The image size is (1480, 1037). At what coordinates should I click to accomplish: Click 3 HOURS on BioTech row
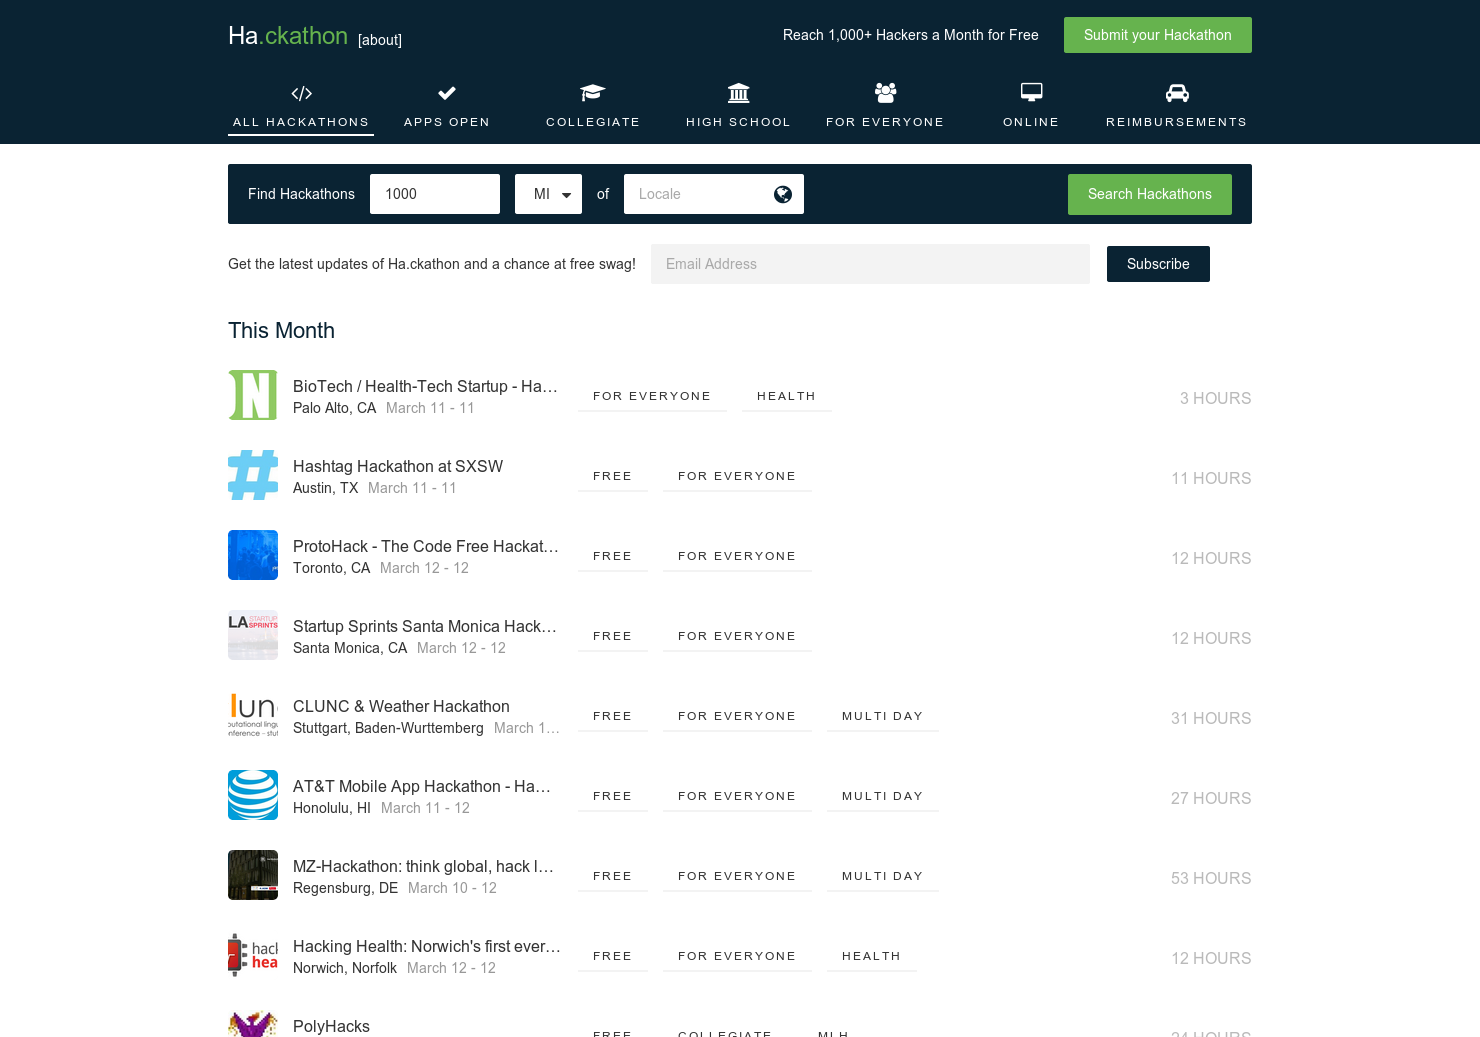point(1215,398)
